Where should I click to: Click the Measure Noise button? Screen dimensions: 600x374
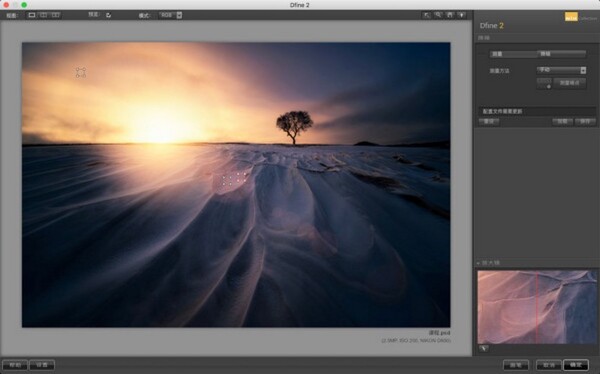tap(570, 83)
